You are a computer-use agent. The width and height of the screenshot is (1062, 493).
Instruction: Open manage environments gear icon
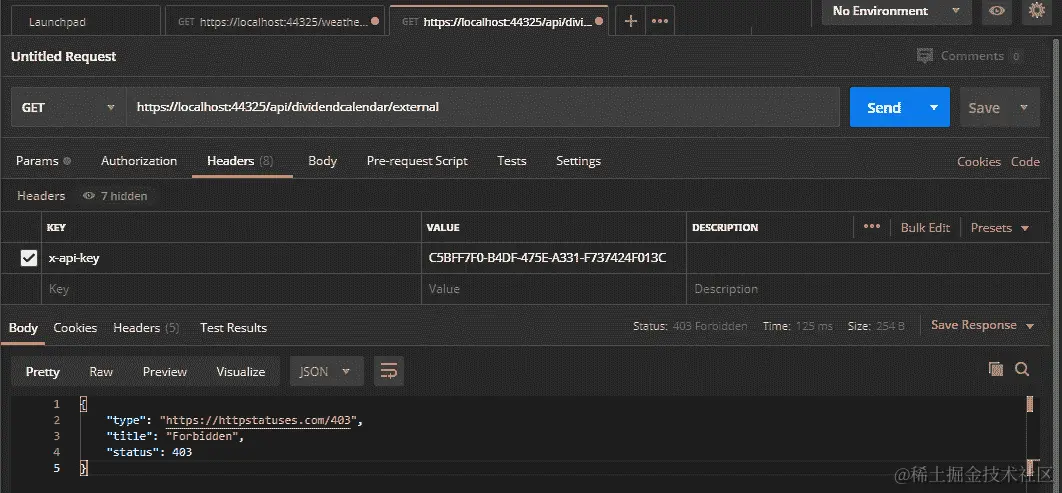point(1036,11)
